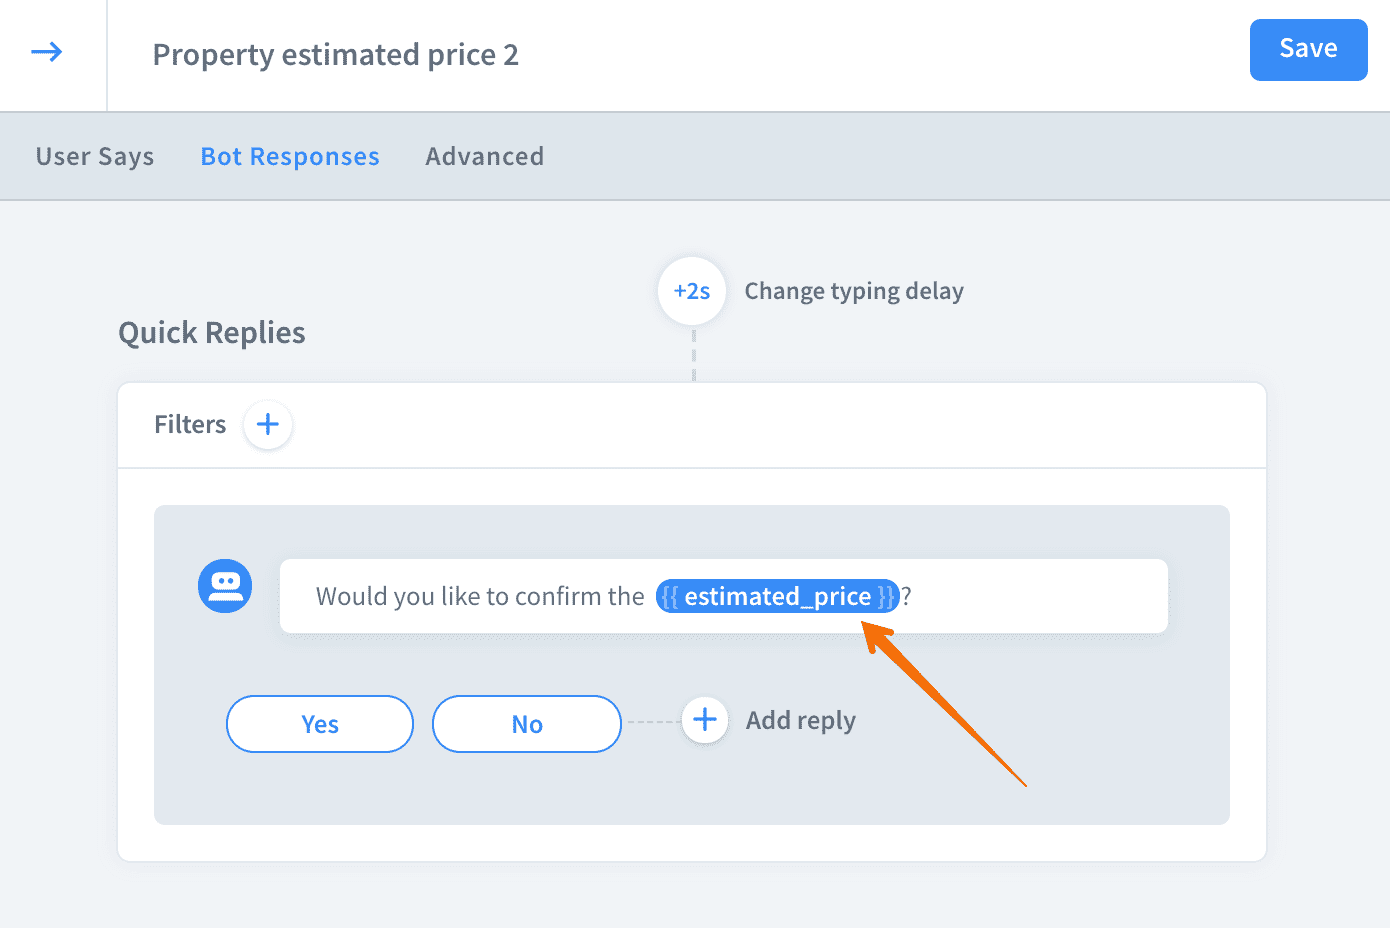Select the Bot Responses tab
This screenshot has width=1390, height=928.
290,157
